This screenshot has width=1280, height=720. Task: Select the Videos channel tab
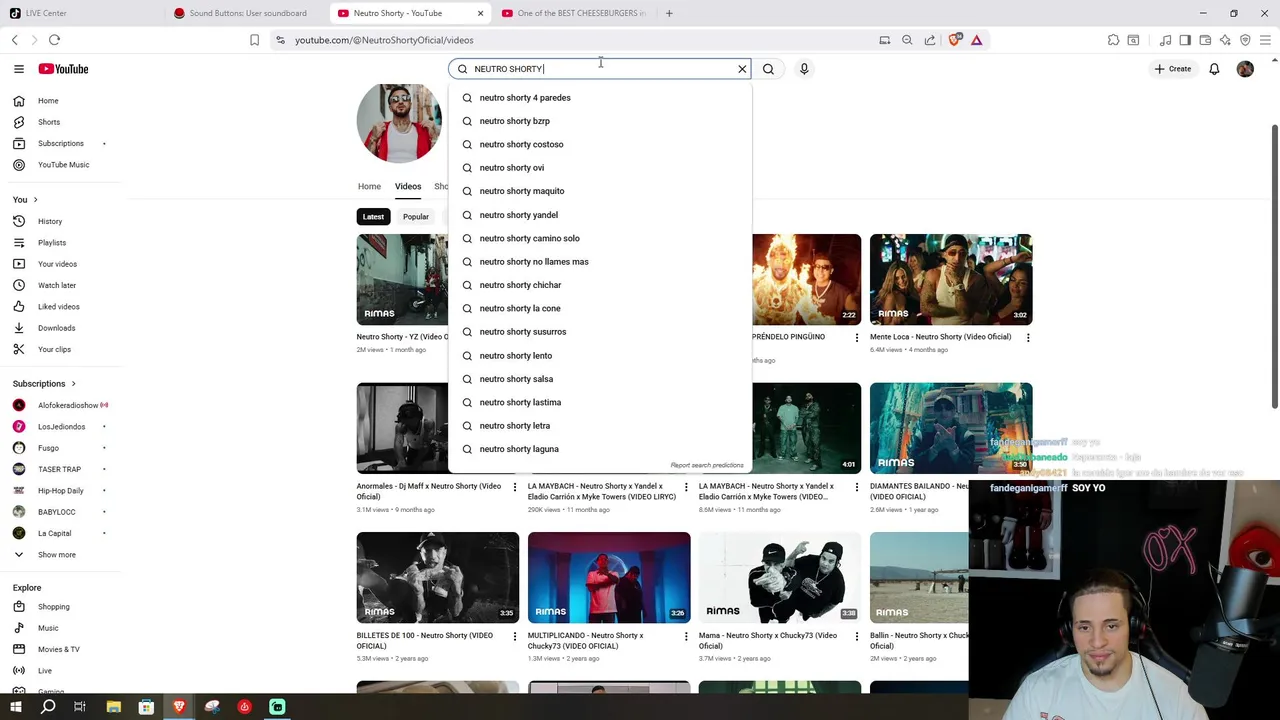click(408, 186)
